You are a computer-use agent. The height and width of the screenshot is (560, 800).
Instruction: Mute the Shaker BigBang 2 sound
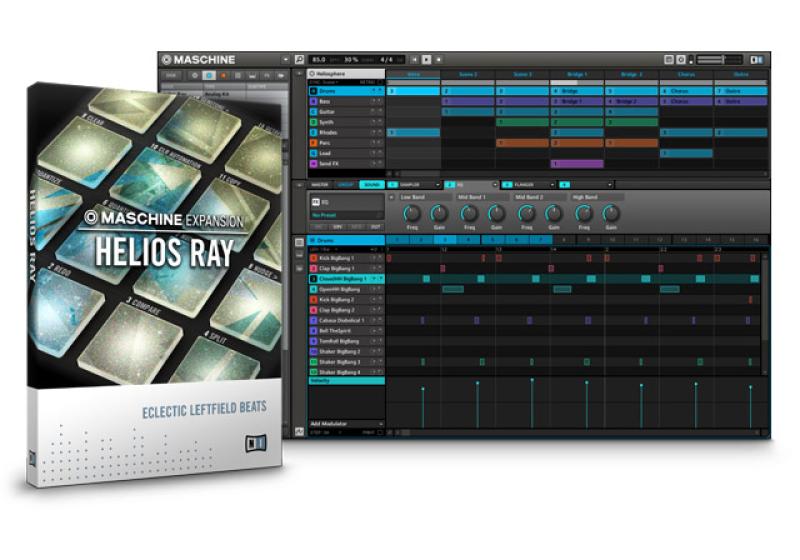tap(373, 352)
